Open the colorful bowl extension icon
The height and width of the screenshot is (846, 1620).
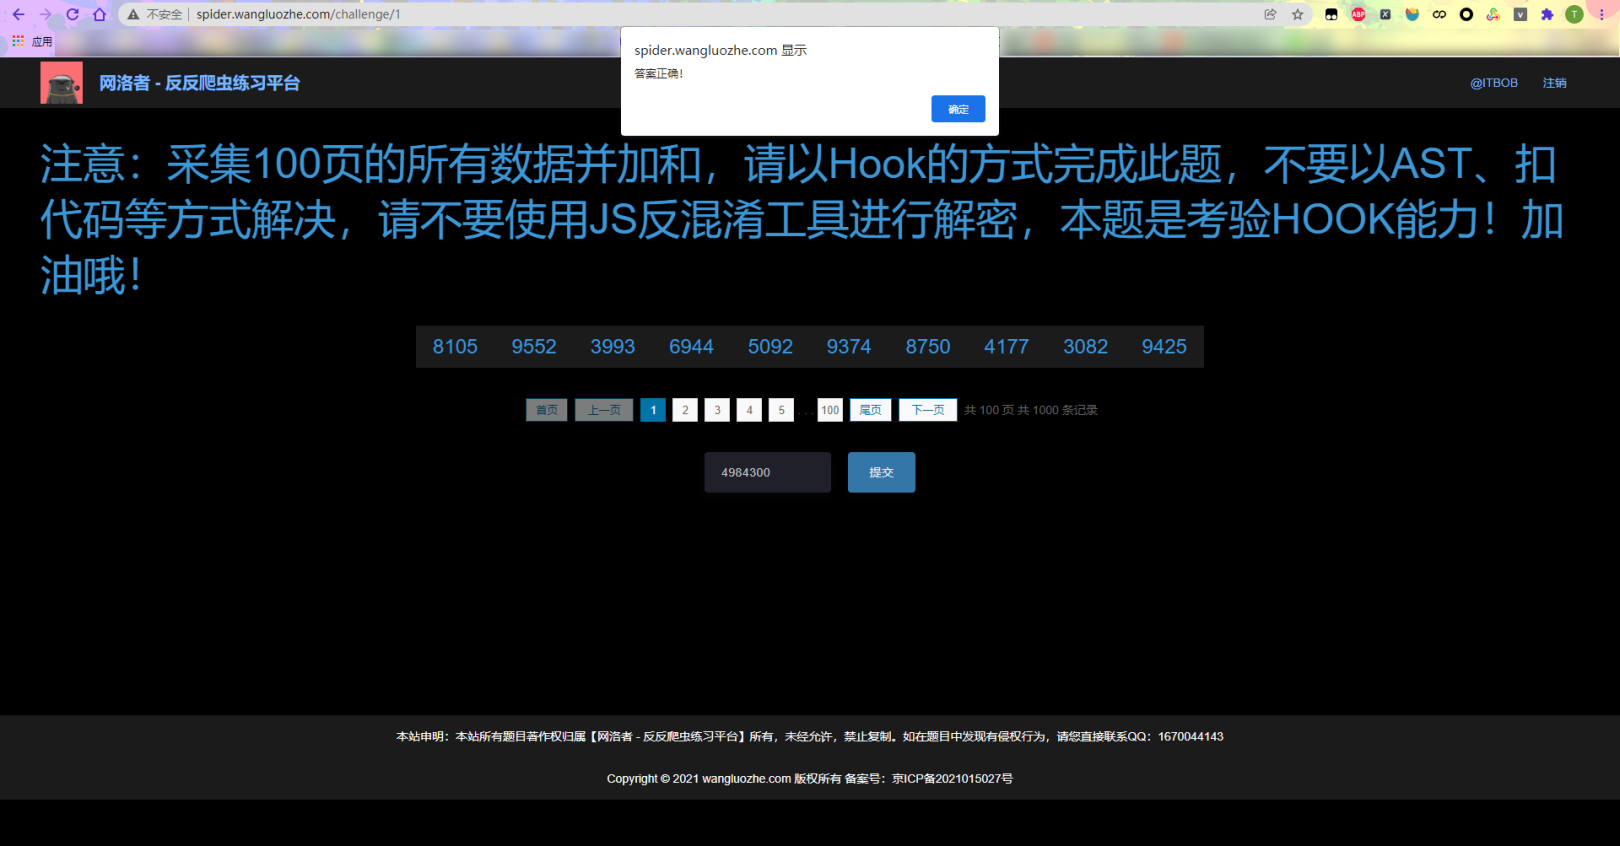point(1412,14)
